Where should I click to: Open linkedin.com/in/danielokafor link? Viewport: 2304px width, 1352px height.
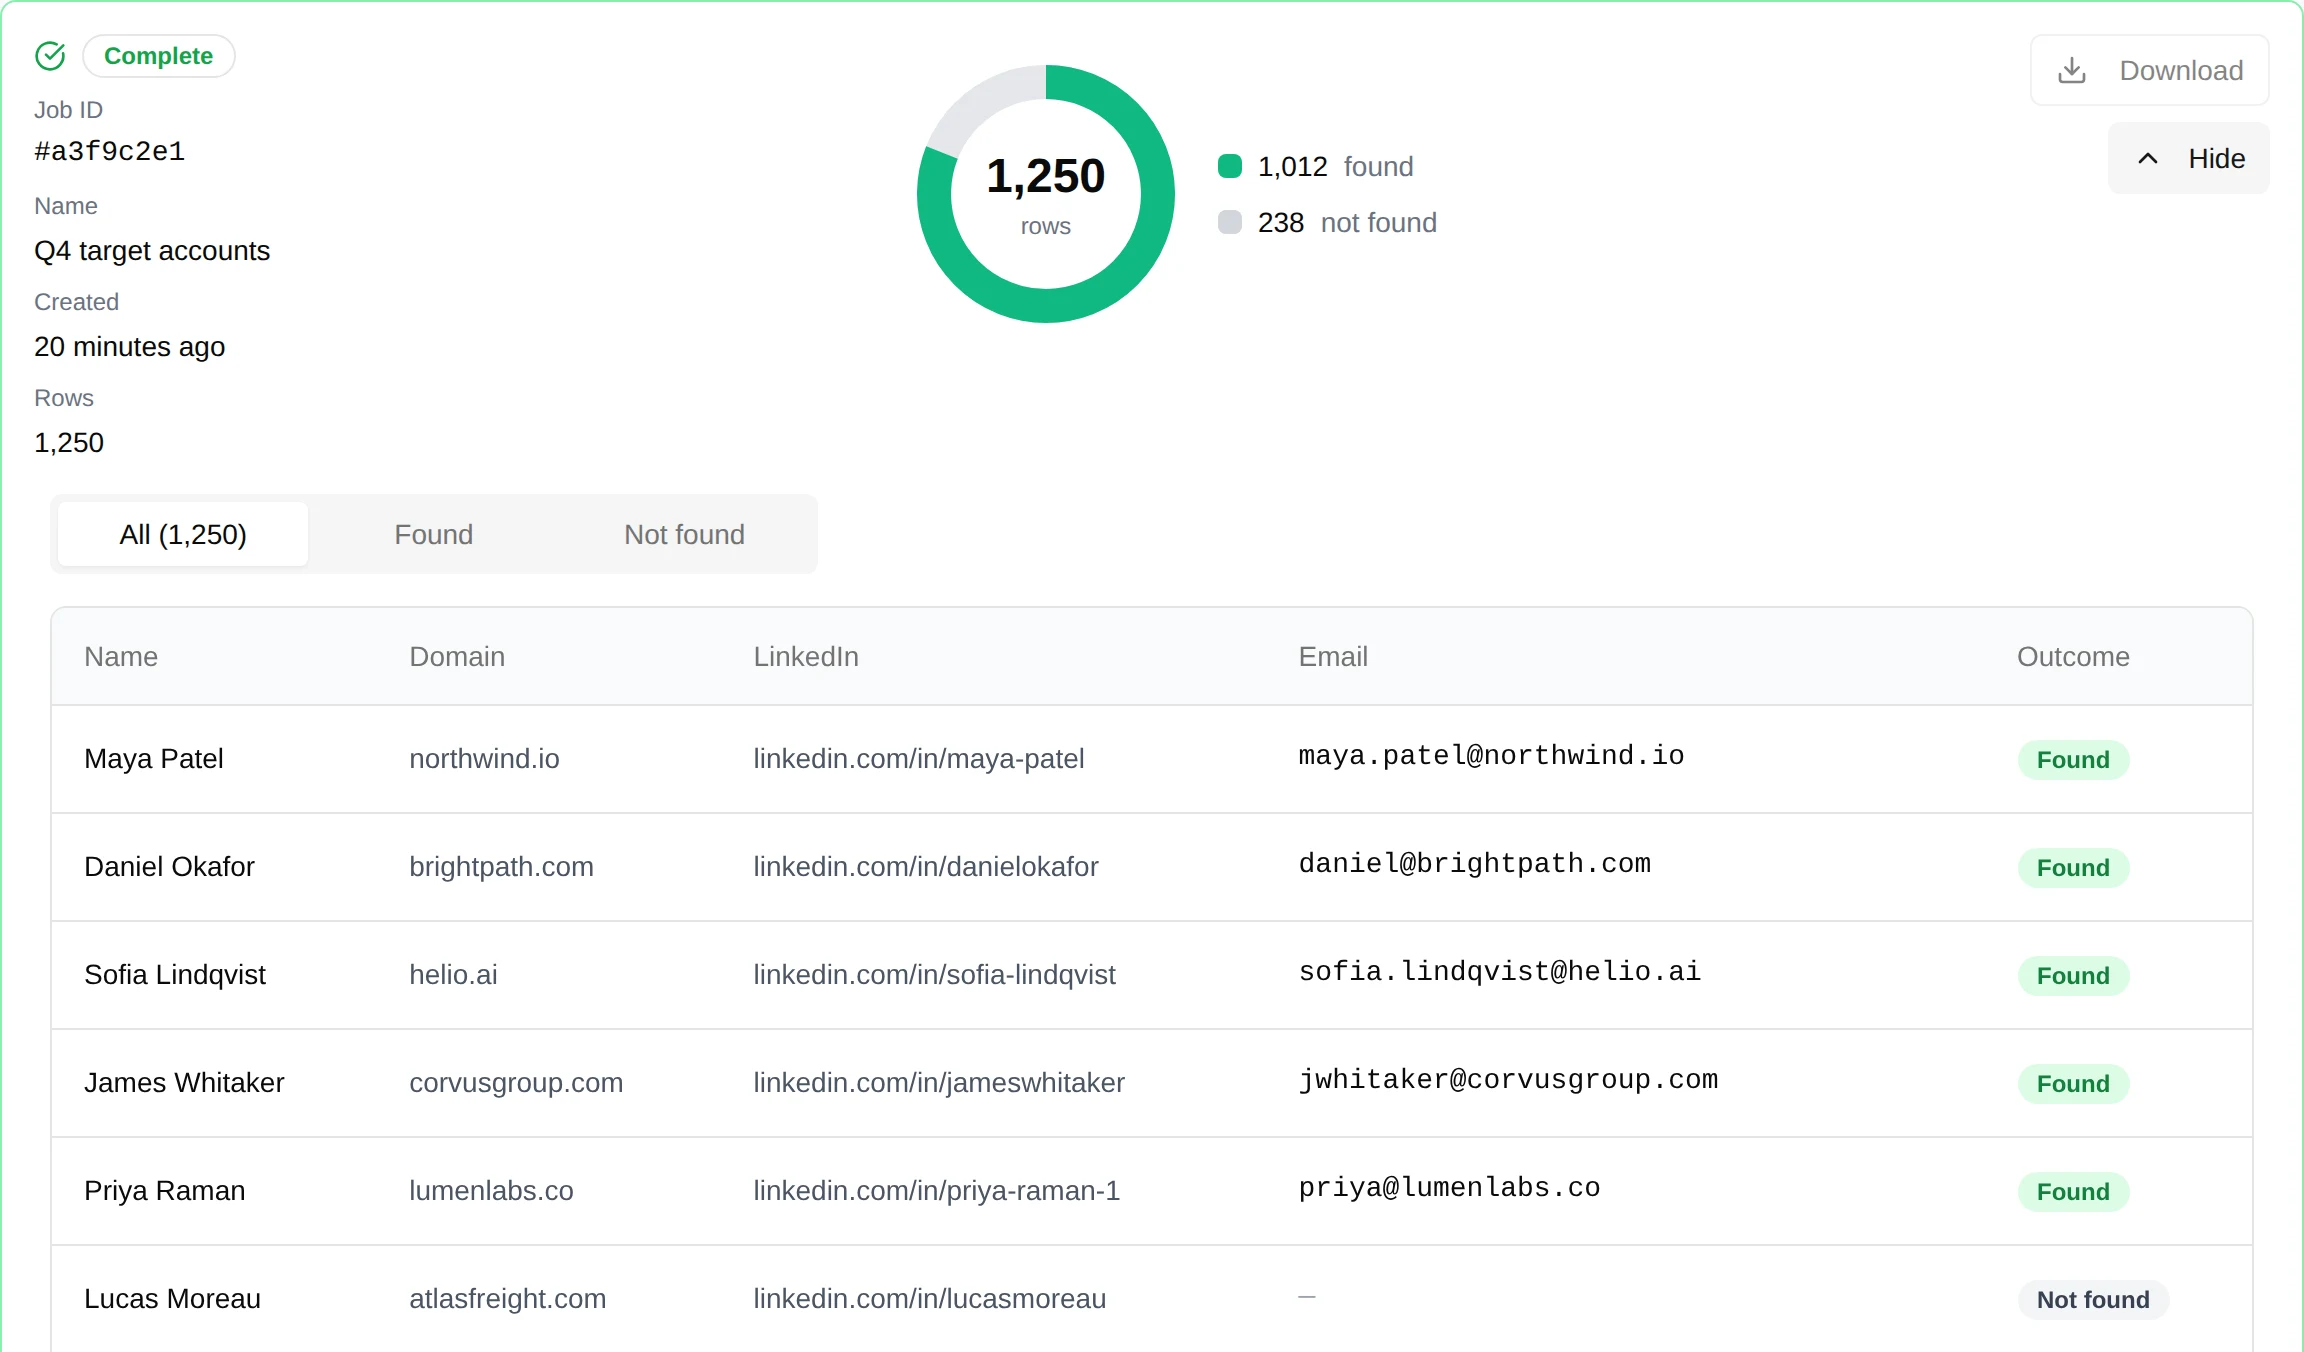[926, 867]
